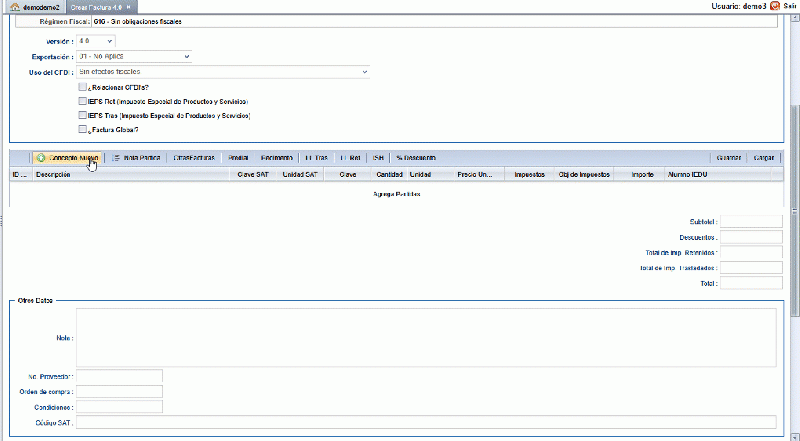Screen dimensions: 800x441
Task: Focus the Código SAT field
Action: (x=426, y=423)
